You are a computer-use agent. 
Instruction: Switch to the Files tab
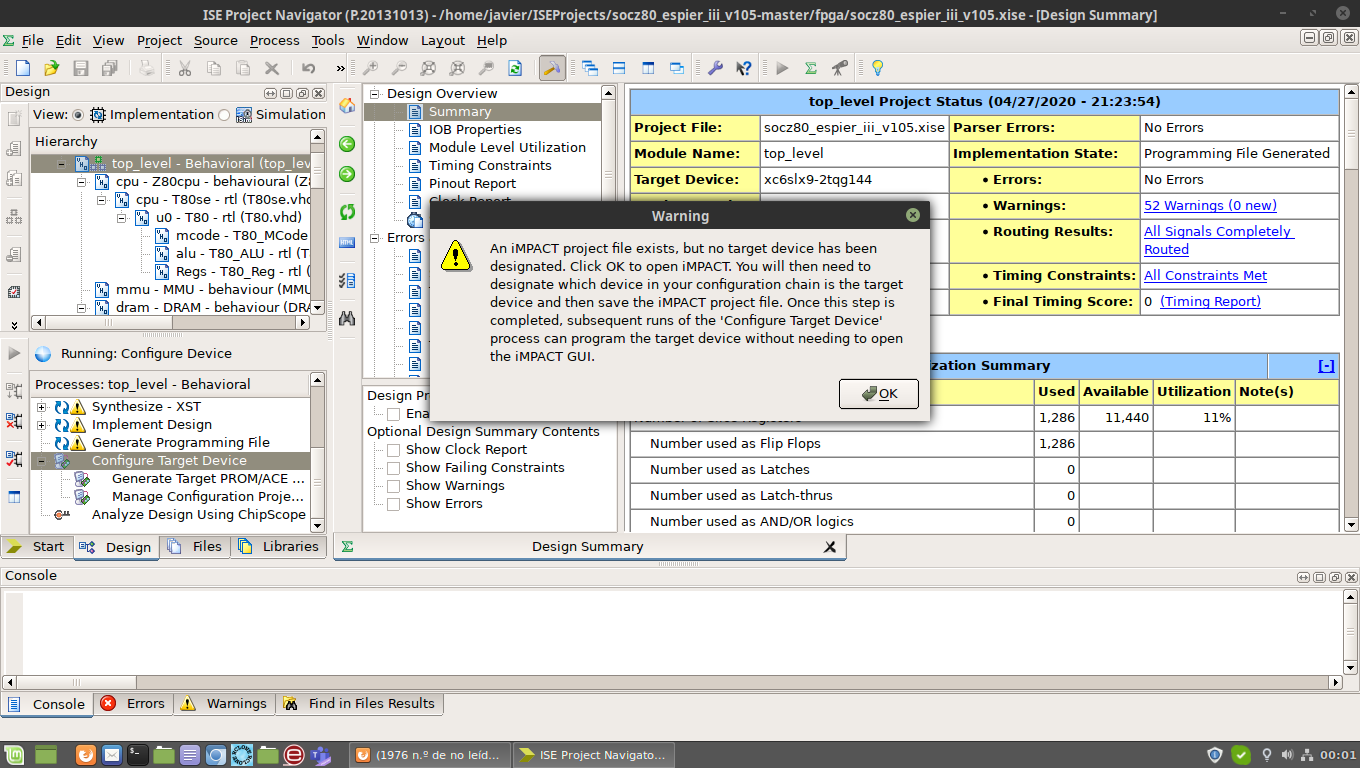click(x=196, y=546)
